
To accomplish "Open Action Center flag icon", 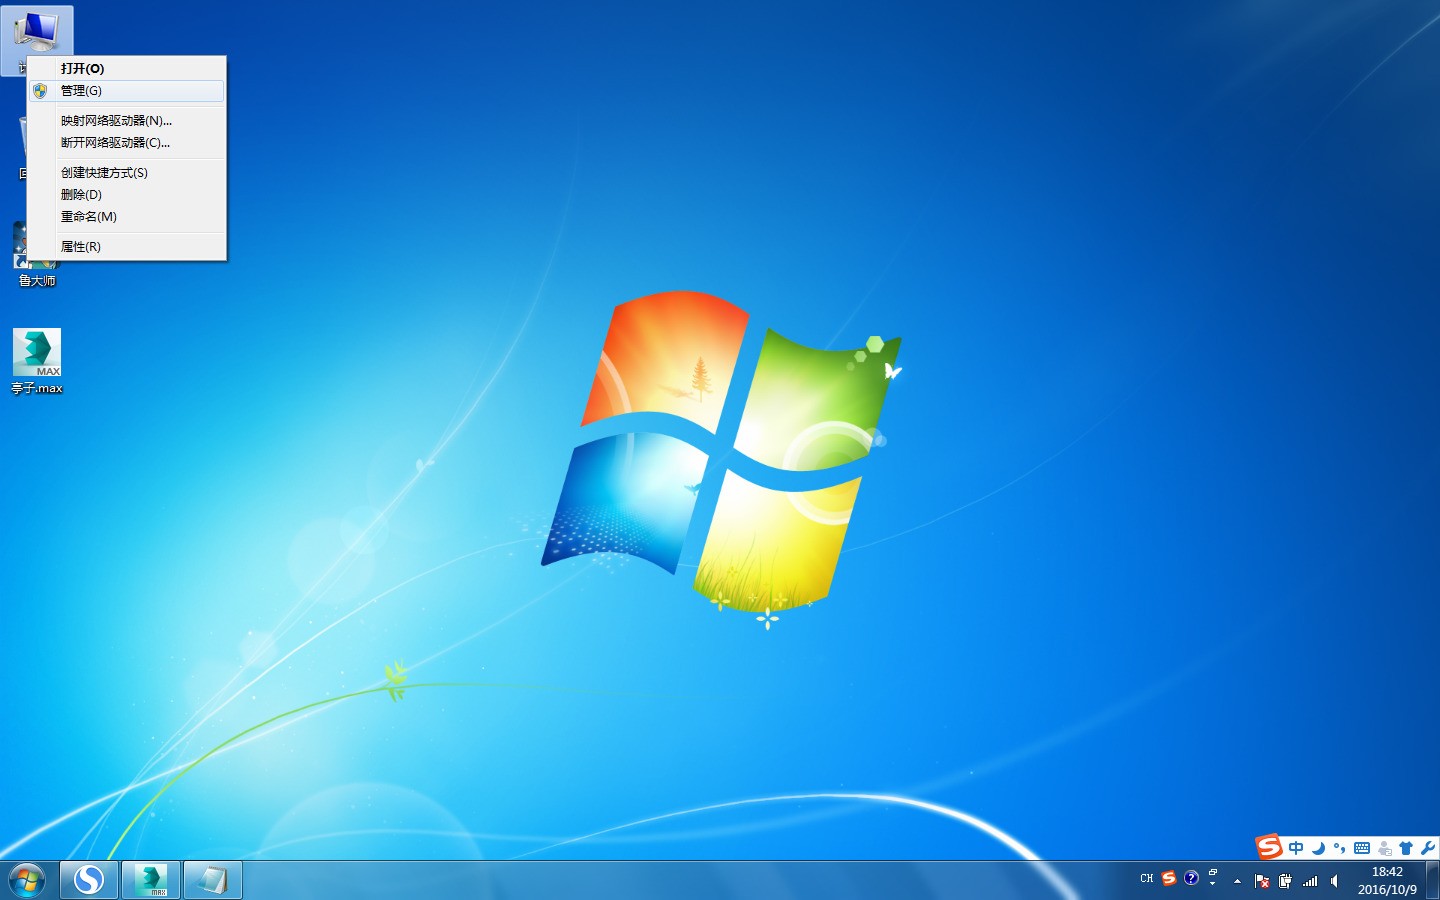I will (1262, 881).
